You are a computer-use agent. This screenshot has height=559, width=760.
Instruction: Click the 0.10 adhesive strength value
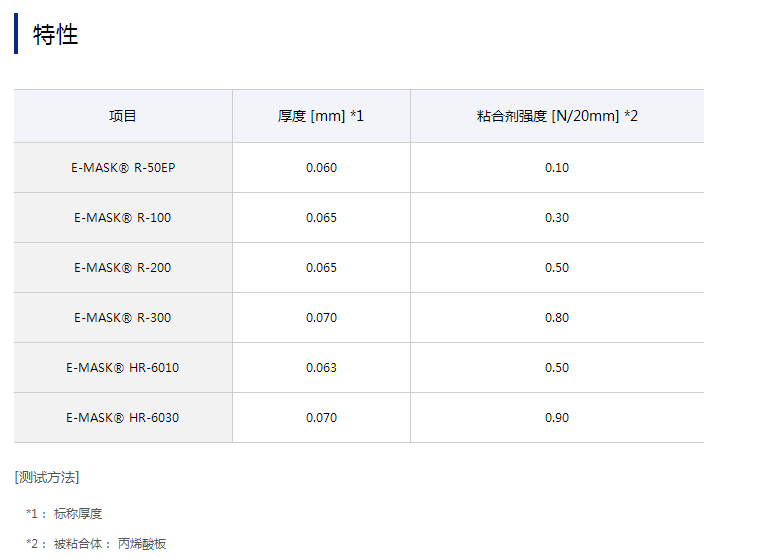click(x=557, y=167)
